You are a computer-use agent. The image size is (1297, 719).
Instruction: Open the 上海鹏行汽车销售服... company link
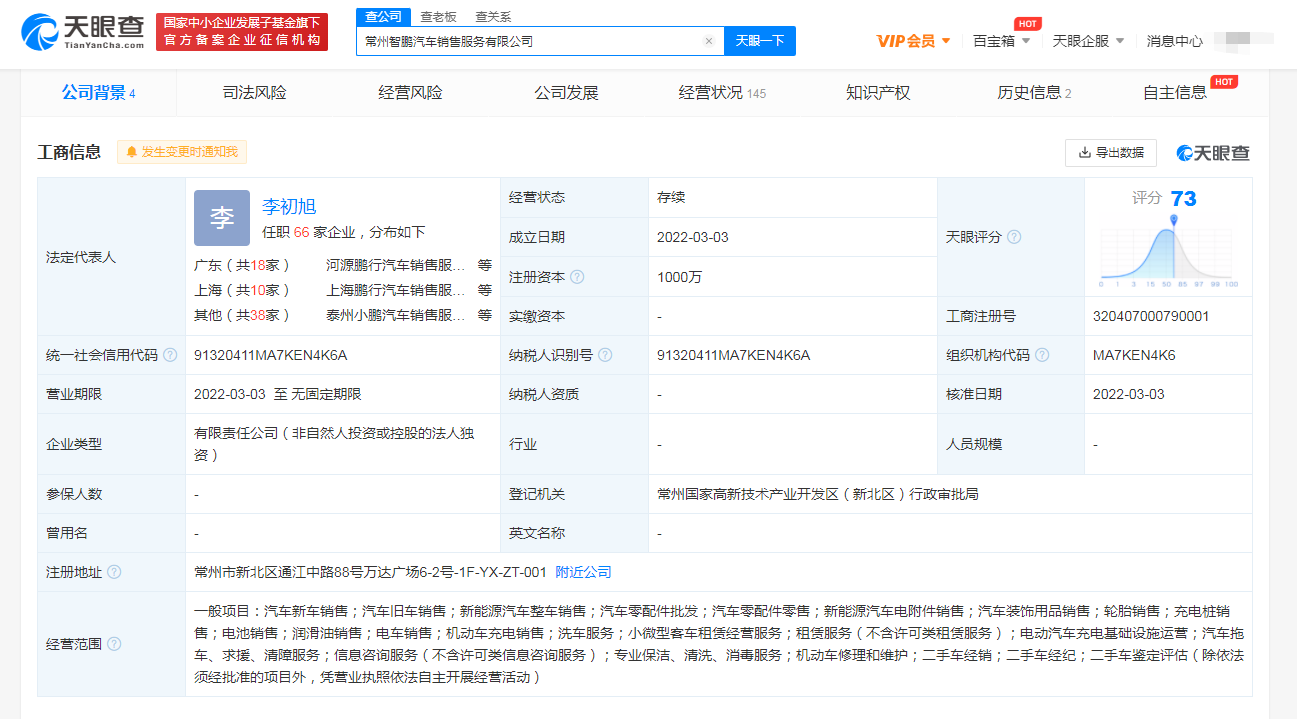(396, 290)
